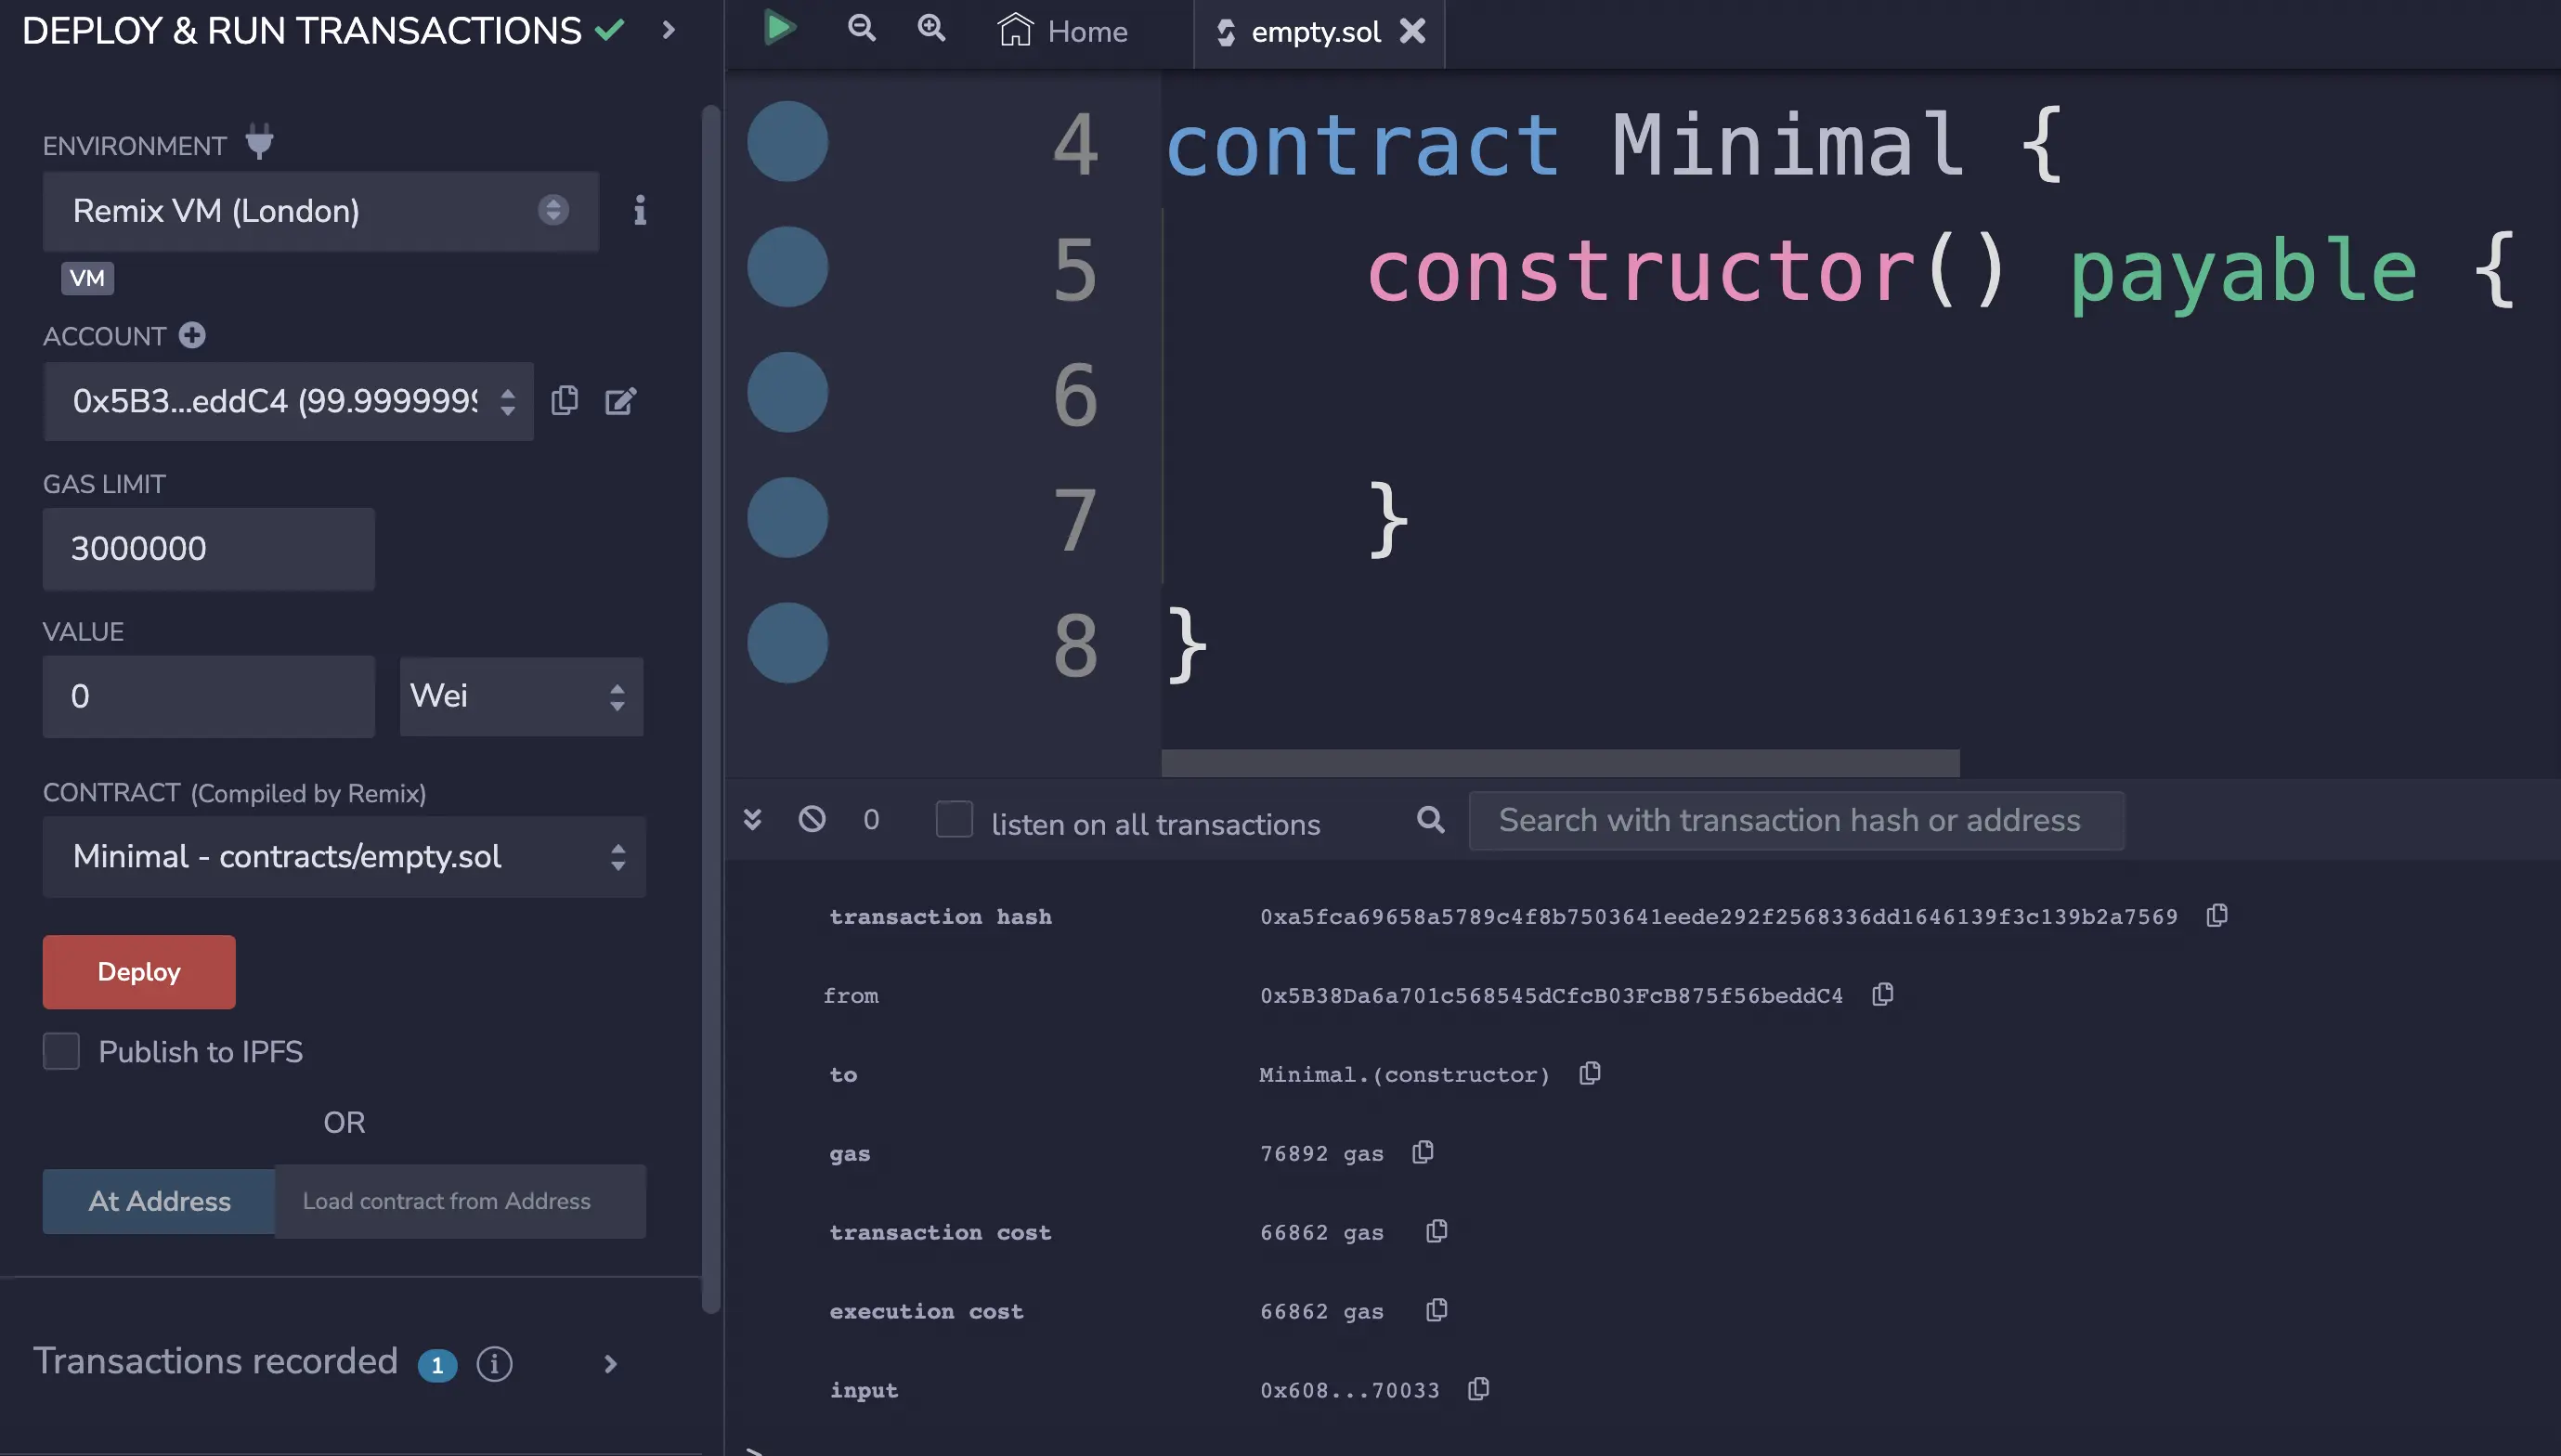Screen dimensions: 2561x1456
Task: Click the At Address button
Action: tap(158, 1201)
